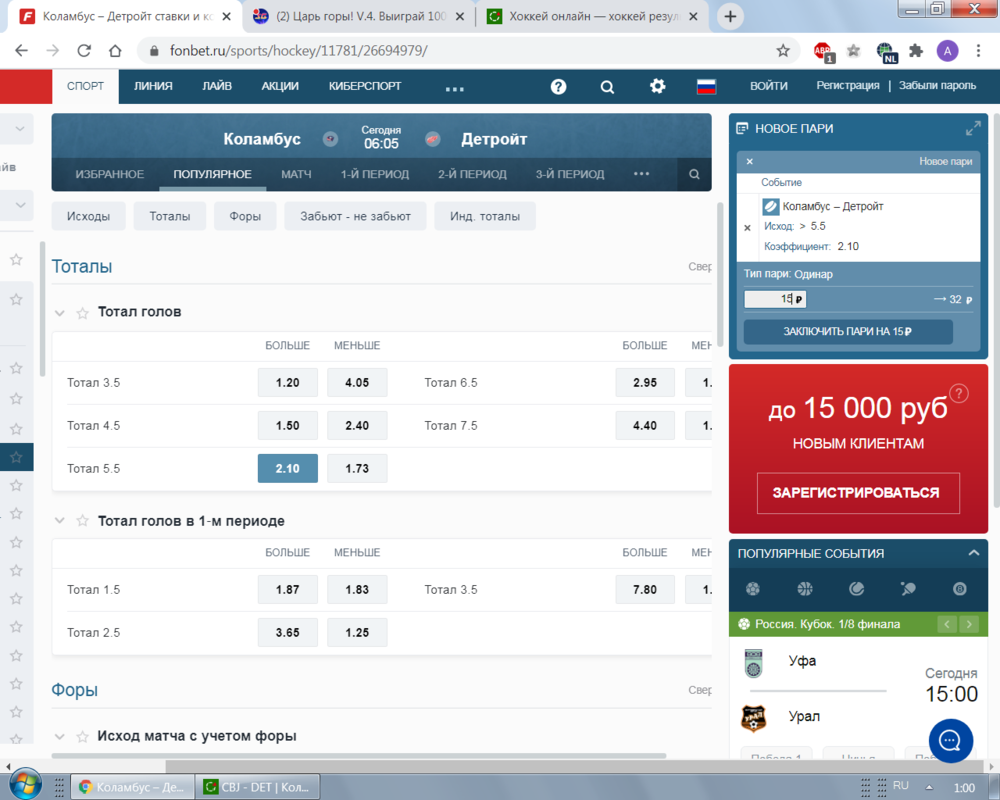Select first period Тотал 1.5 Больше 1.87
The height and width of the screenshot is (800, 1000).
click(288, 589)
